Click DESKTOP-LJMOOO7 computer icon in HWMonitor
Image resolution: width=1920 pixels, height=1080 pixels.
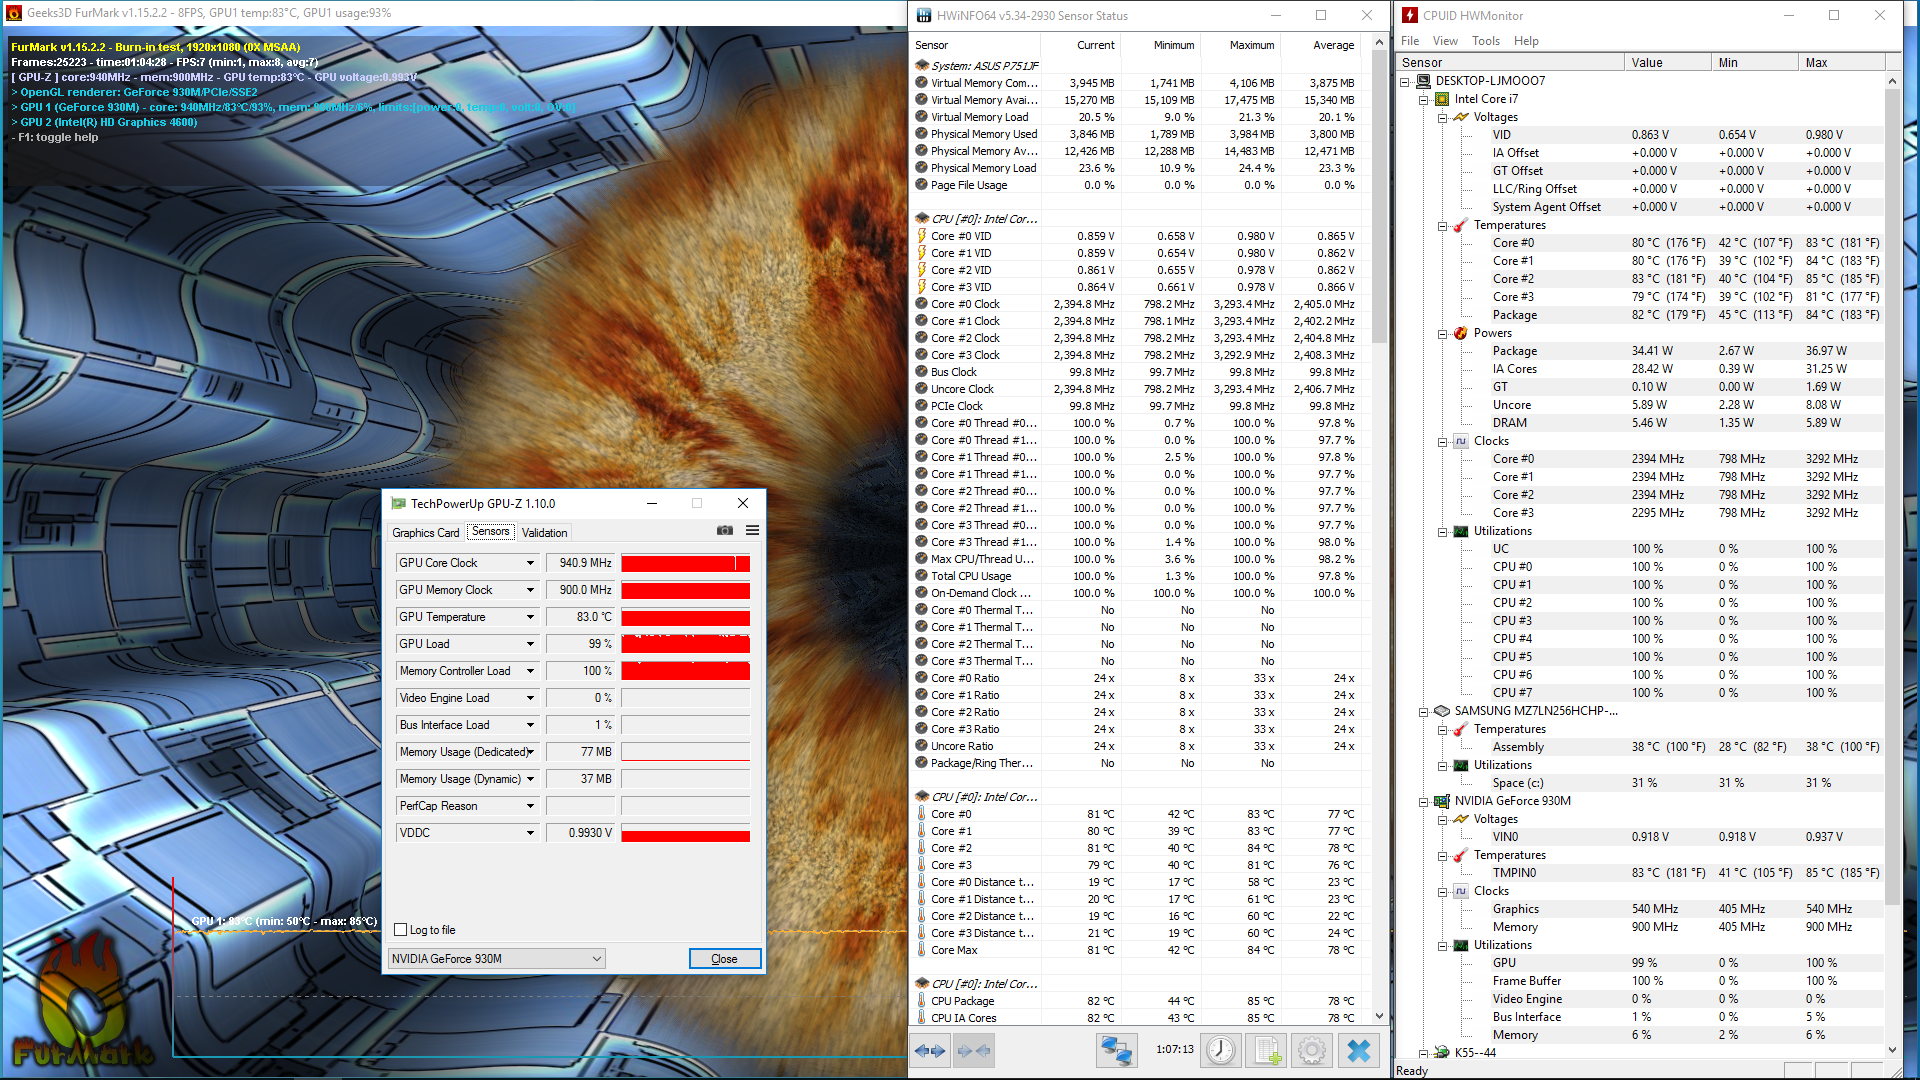tap(1423, 81)
